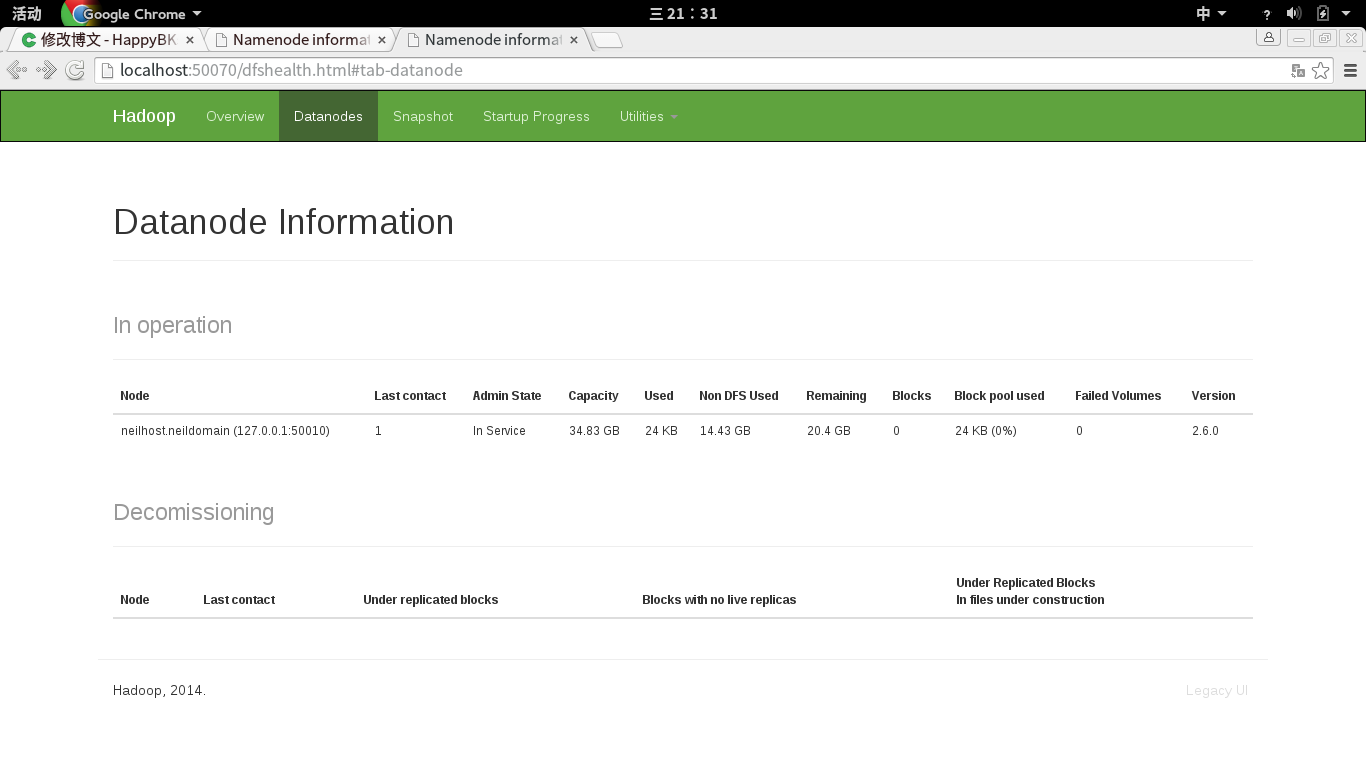
Task: Expand the Utilities dropdown
Action: (649, 116)
